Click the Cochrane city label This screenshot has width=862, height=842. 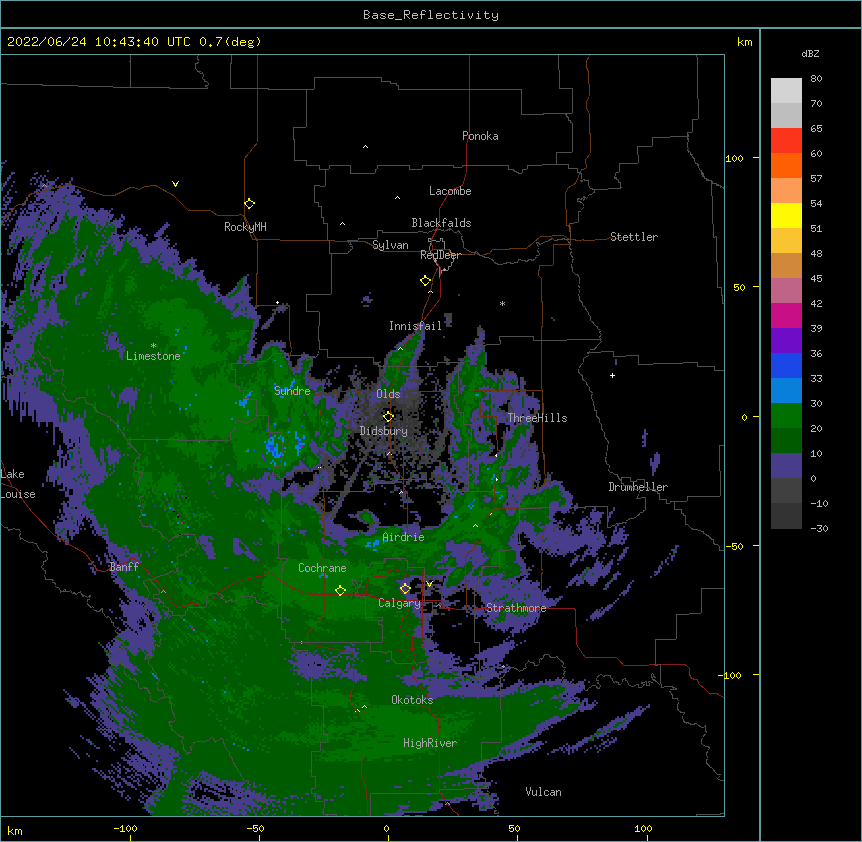[322, 568]
